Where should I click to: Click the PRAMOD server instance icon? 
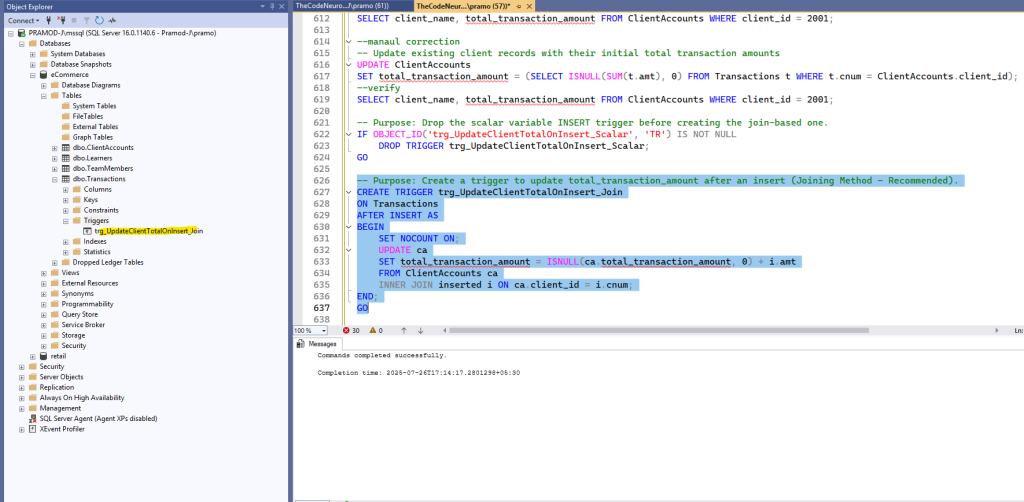[x=22, y=33]
